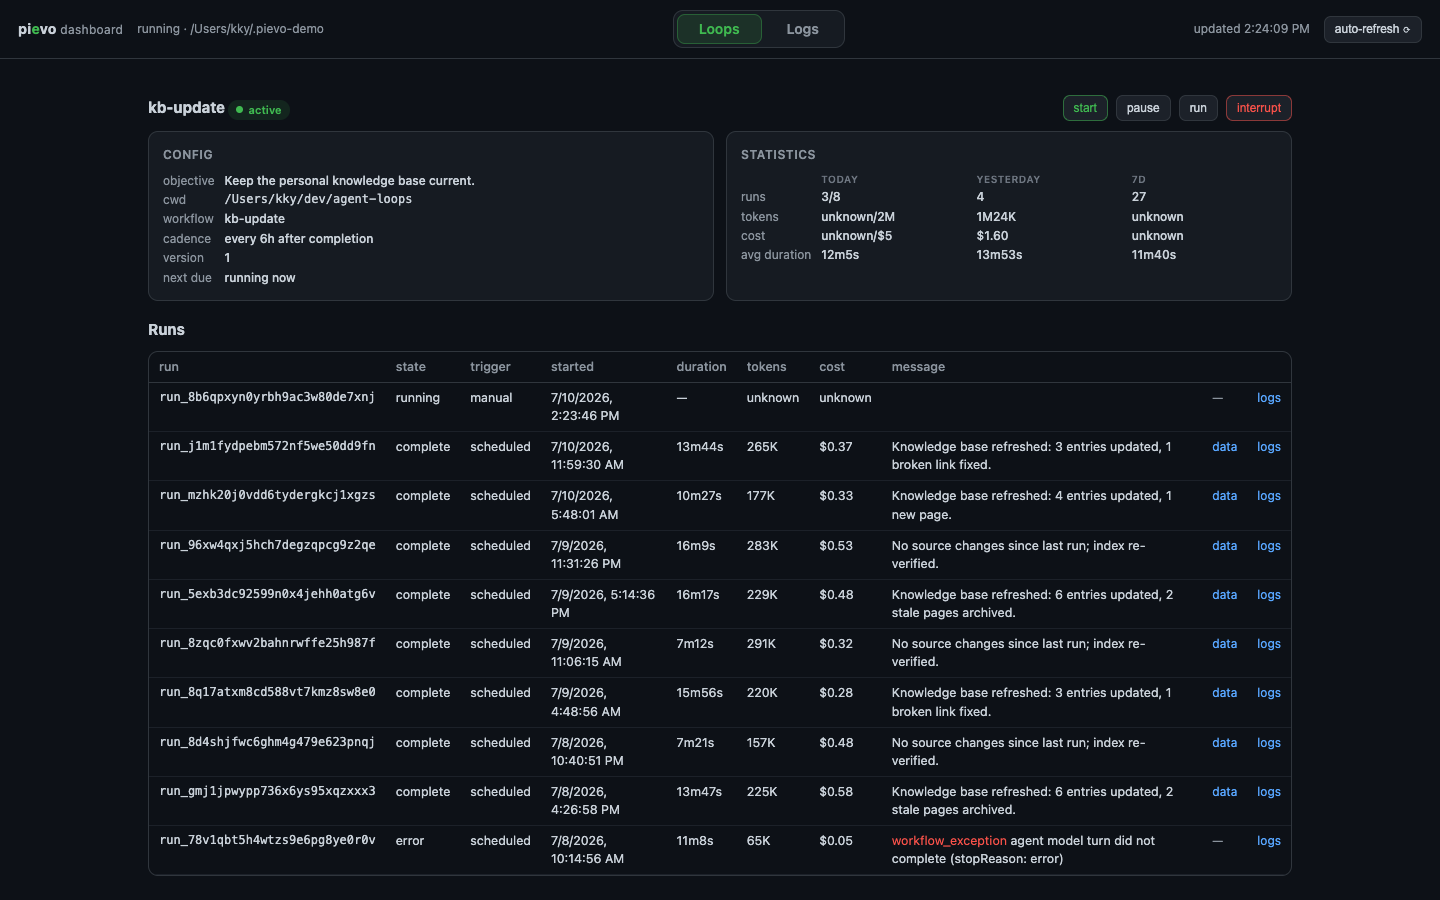Open logs for run_j1m1fydpebm572nf5we50dd9fn
Image resolution: width=1440 pixels, height=900 pixels.
(1268, 447)
